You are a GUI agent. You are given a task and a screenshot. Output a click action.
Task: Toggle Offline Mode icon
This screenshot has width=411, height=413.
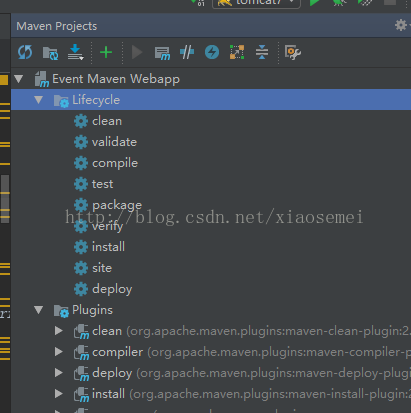[x=187, y=52]
